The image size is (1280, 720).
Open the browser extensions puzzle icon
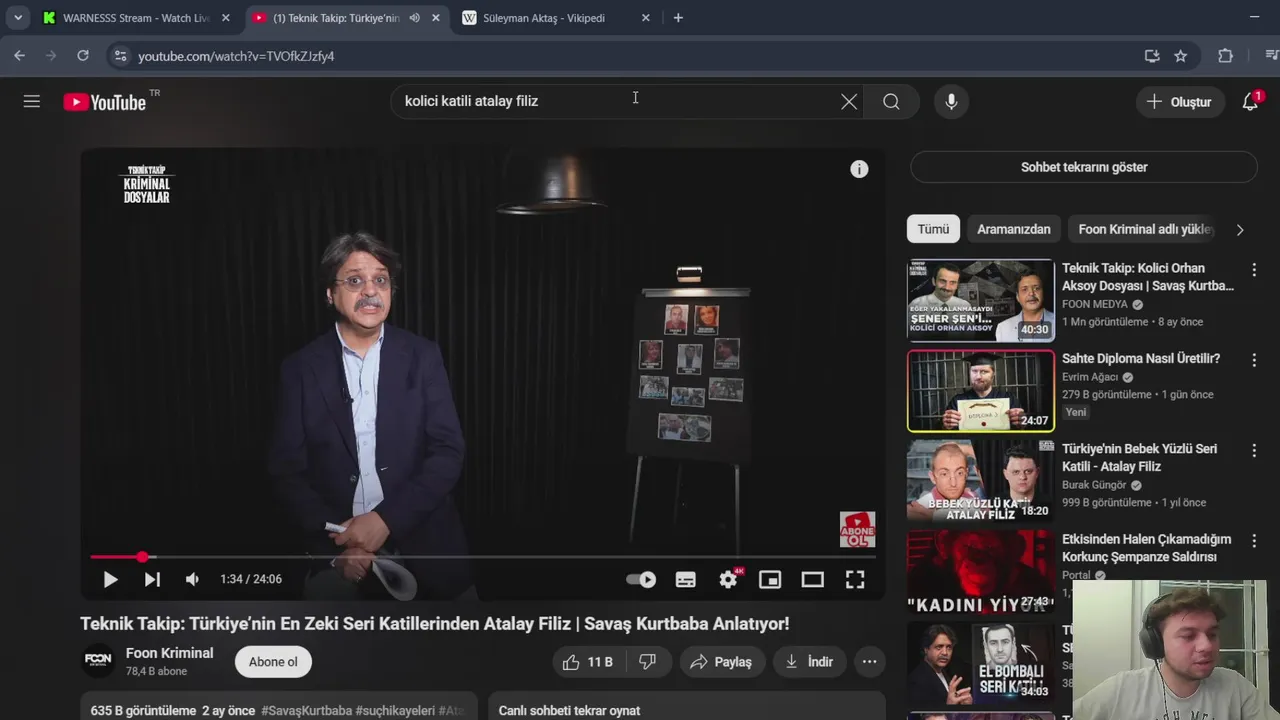click(x=1225, y=56)
